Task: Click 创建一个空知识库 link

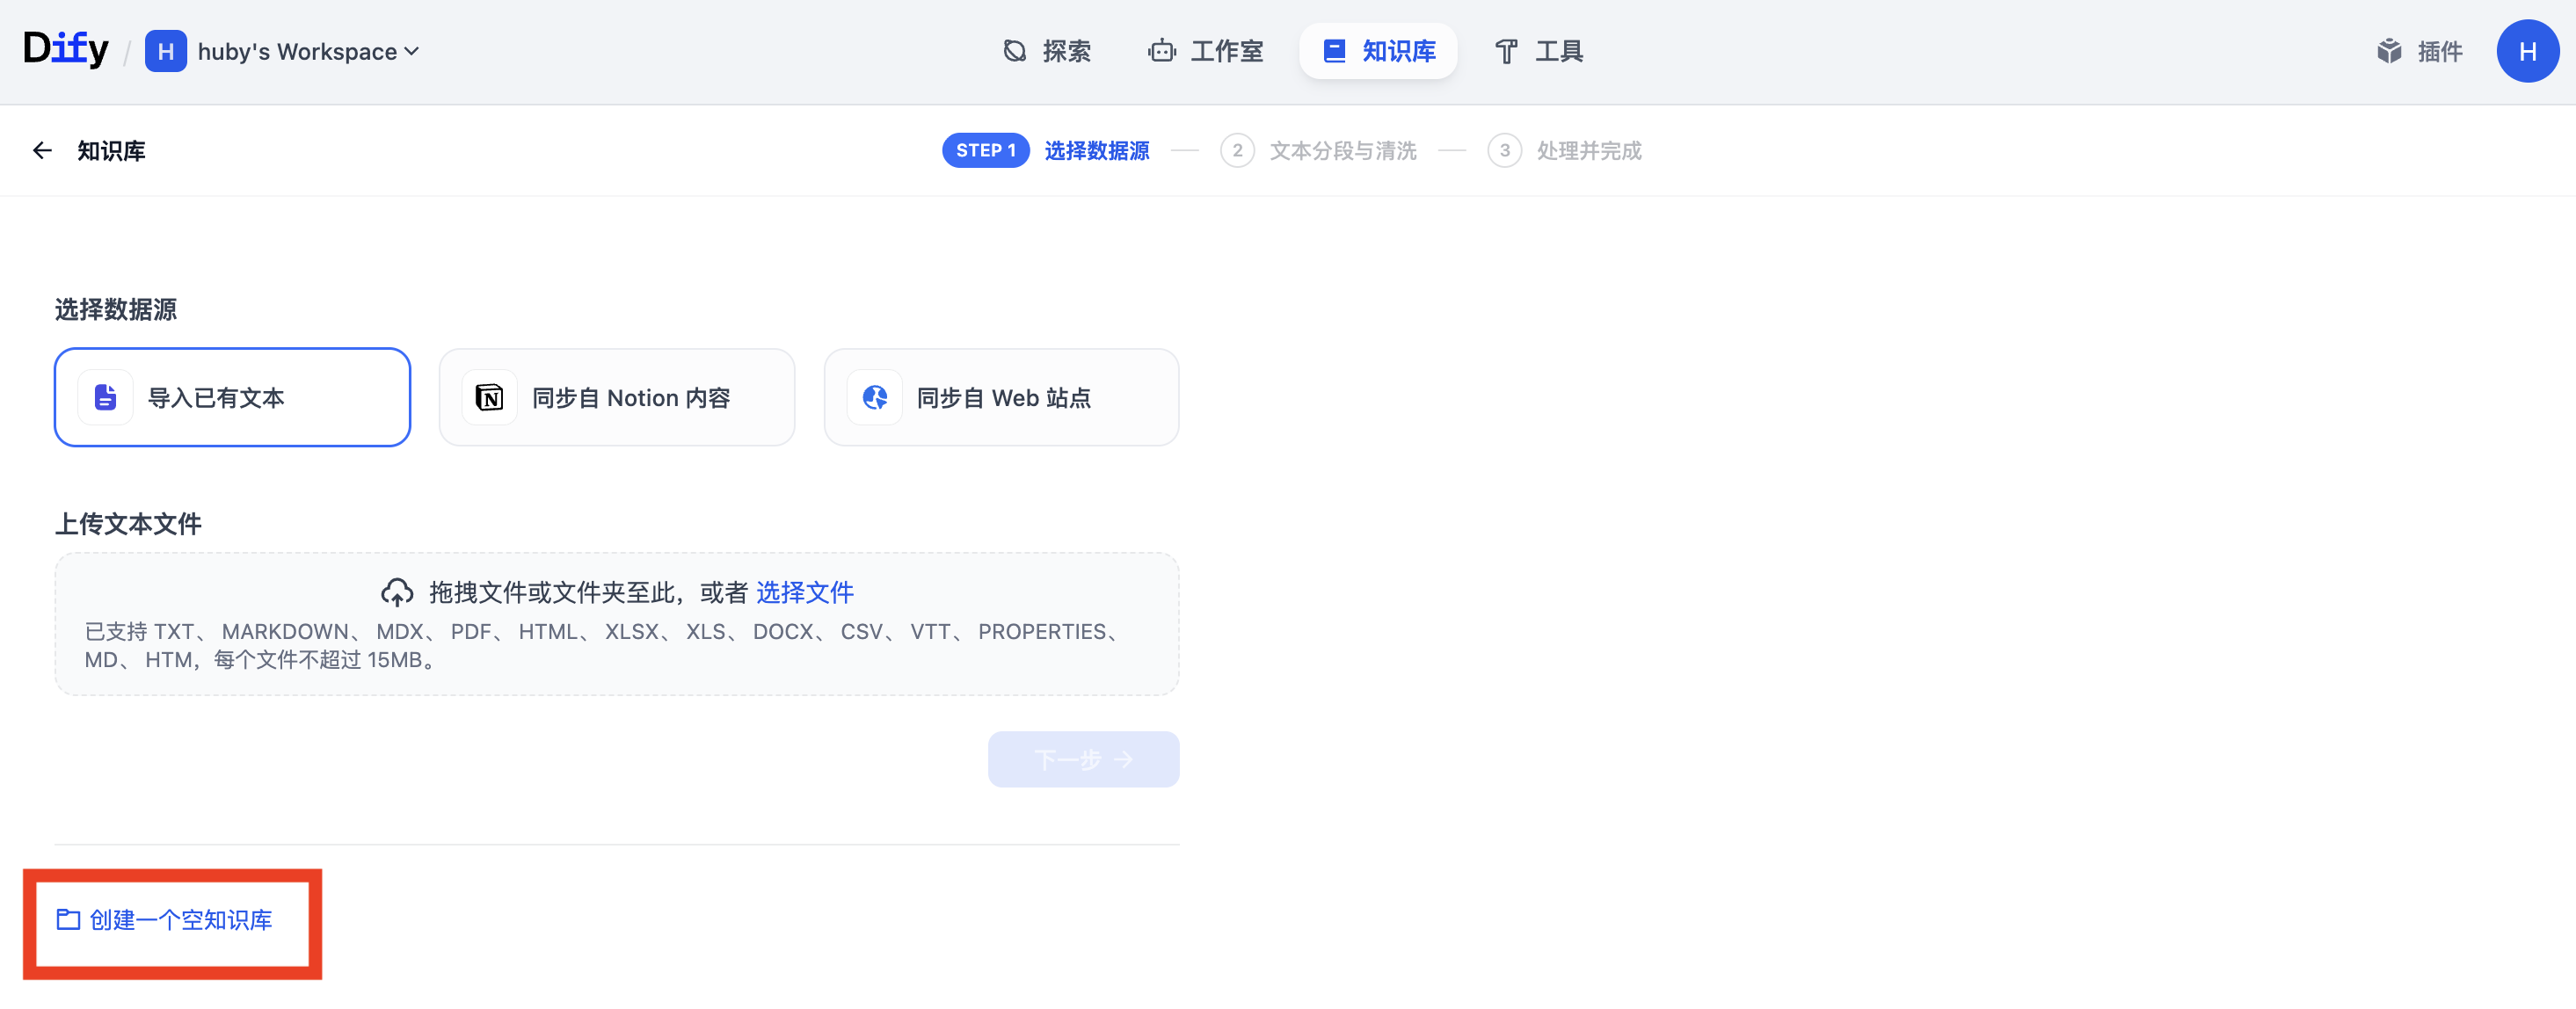Action: click(x=165, y=919)
